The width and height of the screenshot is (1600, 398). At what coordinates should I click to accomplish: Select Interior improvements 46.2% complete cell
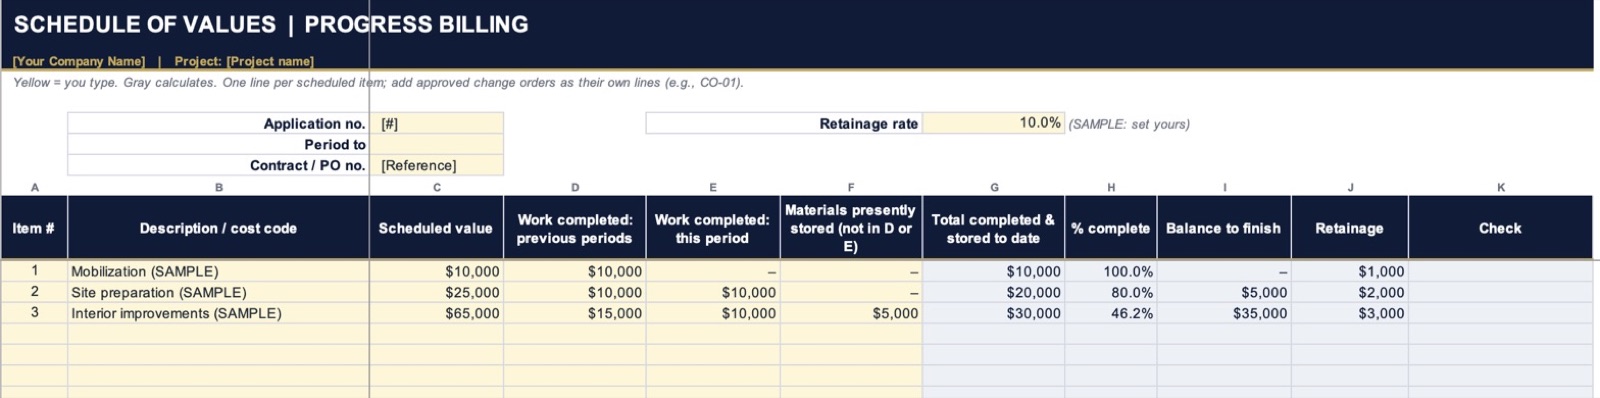tap(1111, 313)
